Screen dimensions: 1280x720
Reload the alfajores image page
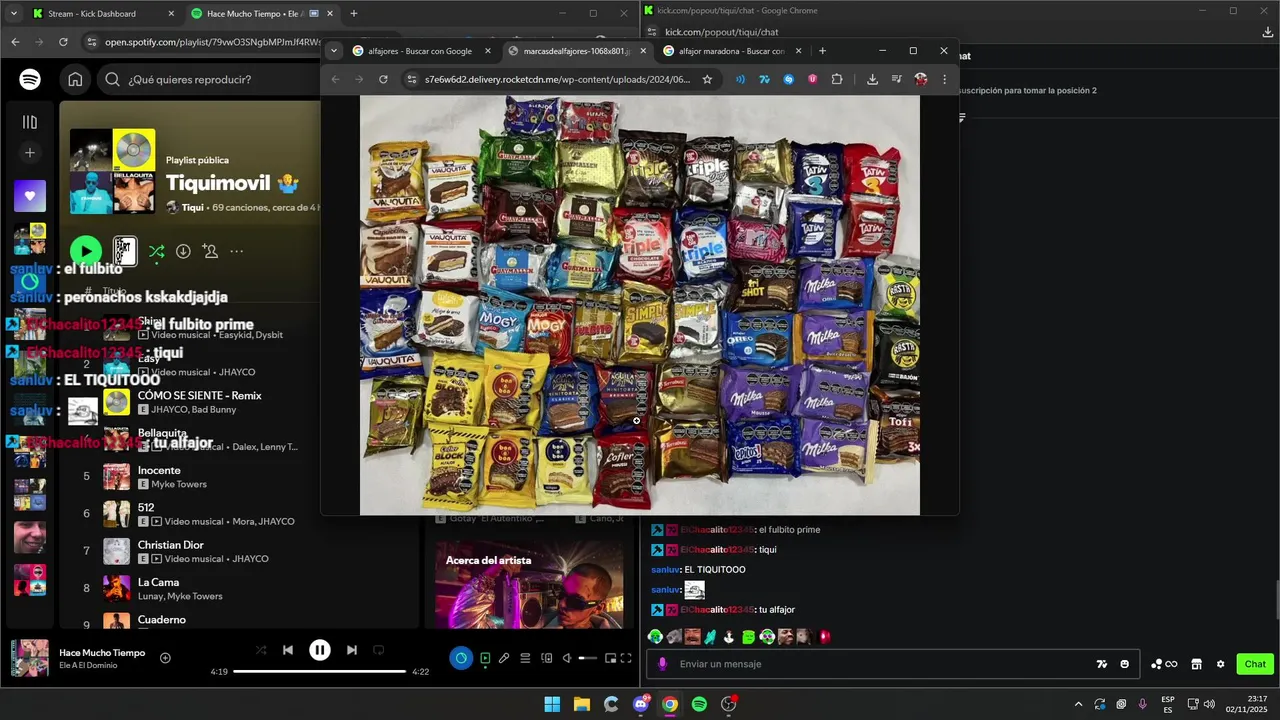click(x=383, y=79)
